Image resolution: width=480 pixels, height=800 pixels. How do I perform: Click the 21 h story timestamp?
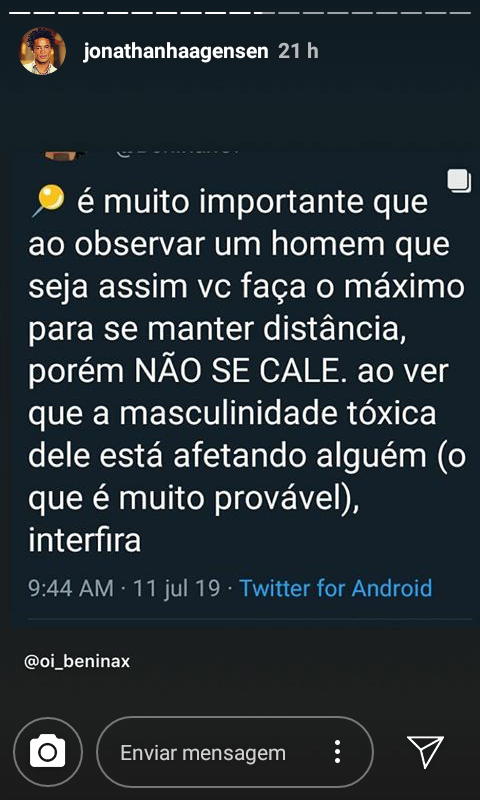click(298, 52)
